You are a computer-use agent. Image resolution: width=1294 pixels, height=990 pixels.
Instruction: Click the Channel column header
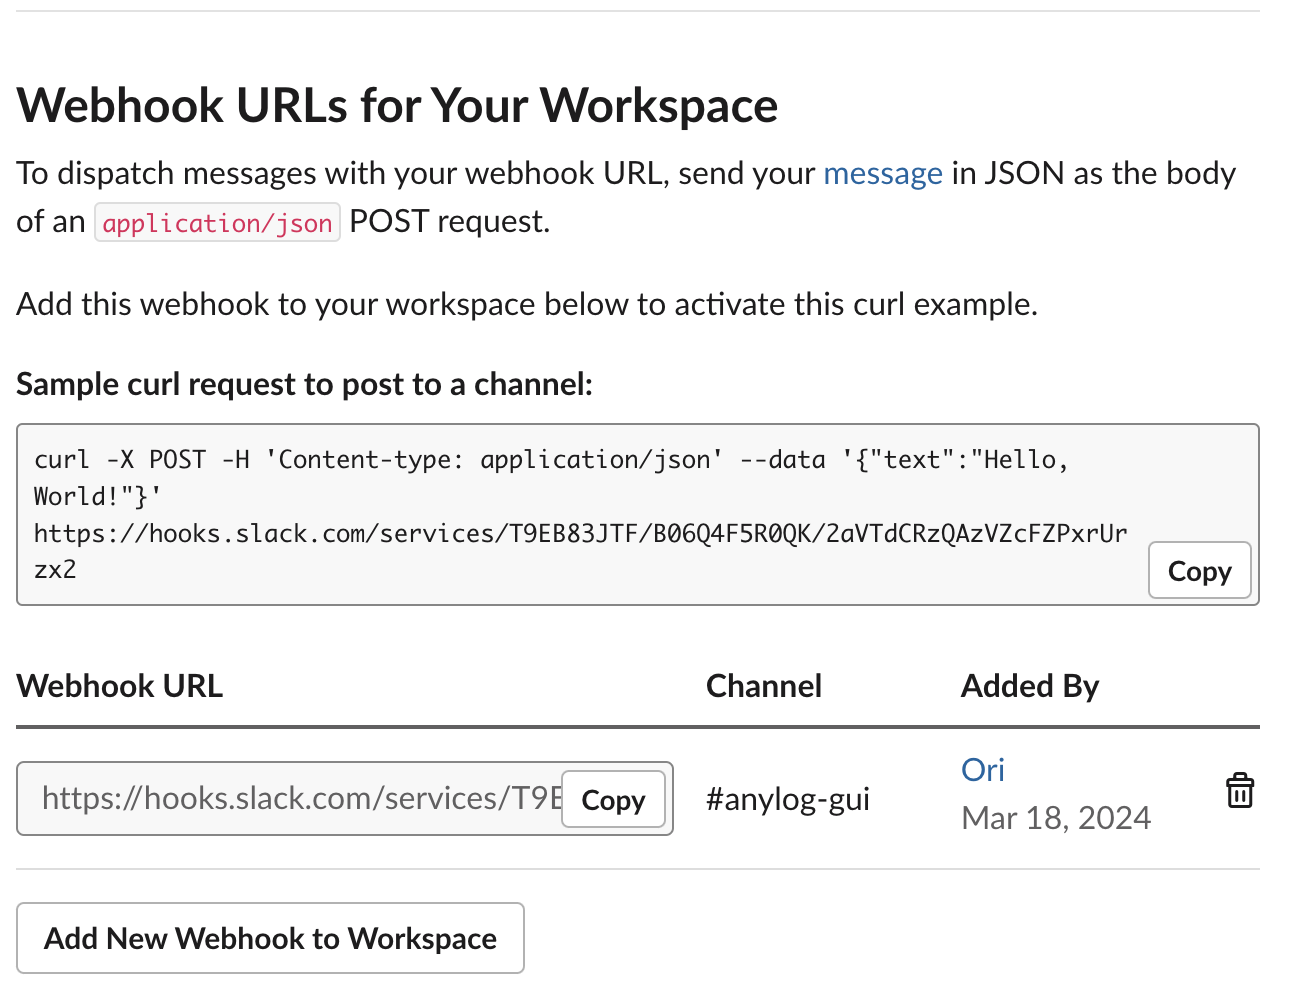pyautogui.click(x=764, y=686)
